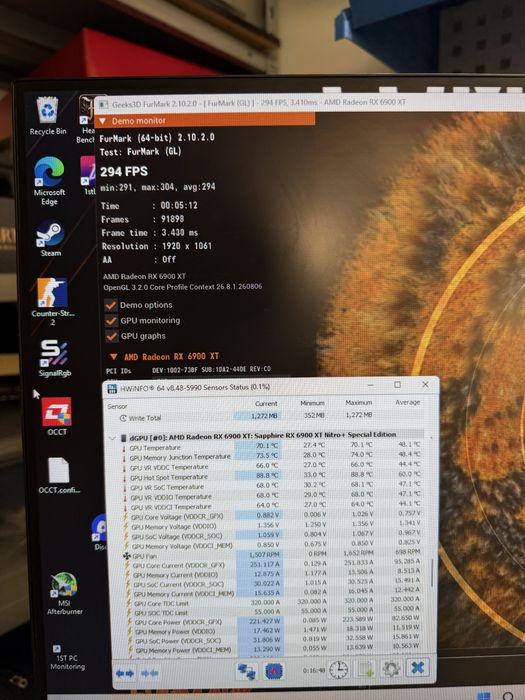The width and height of the screenshot is (525, 700).
Task: Click the 88.8 °C hot spot current value
Action: tap(266, 475)
